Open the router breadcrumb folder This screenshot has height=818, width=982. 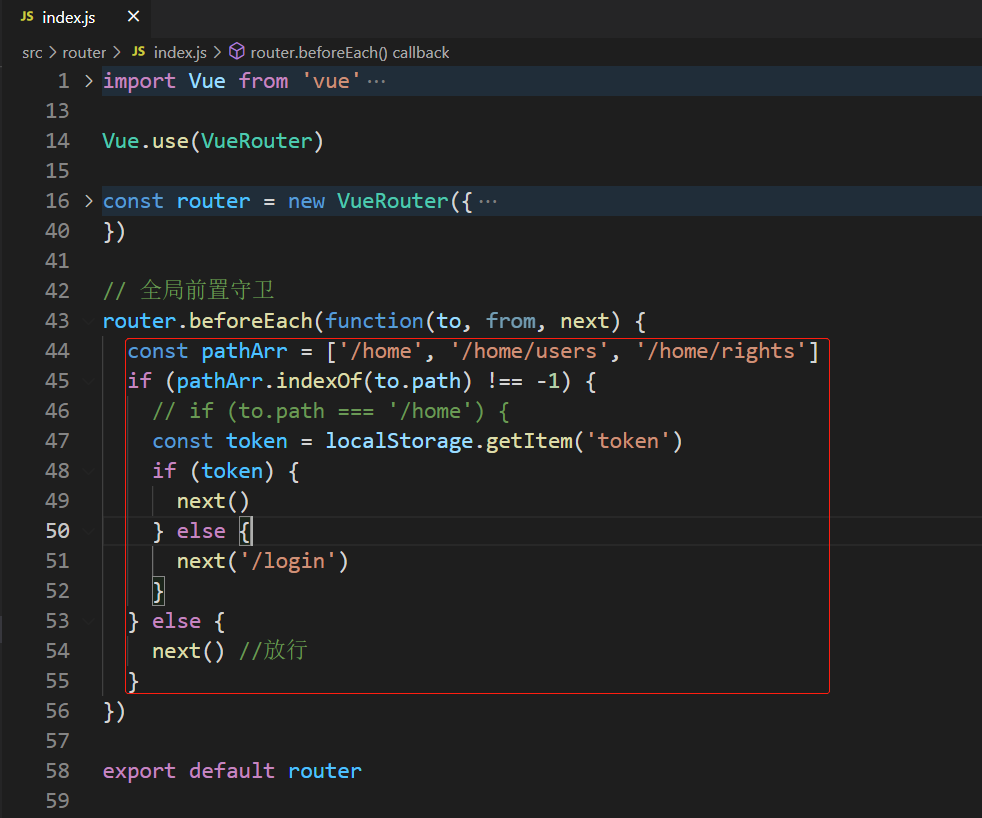pos(84,53)
